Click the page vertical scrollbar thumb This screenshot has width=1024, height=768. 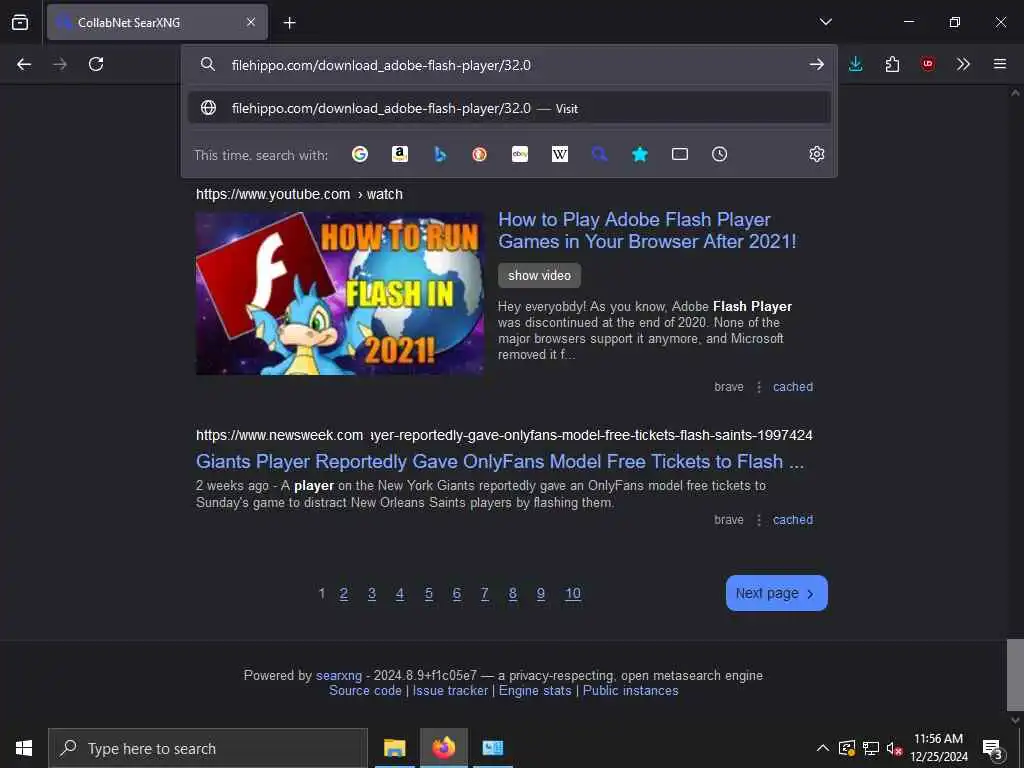pos(1015,675)
